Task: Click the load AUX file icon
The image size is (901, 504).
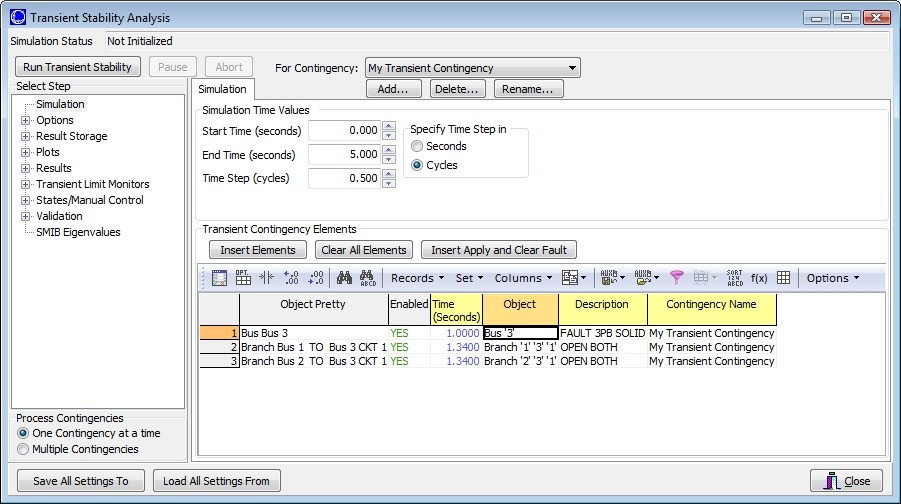Action: click(646, 278)
